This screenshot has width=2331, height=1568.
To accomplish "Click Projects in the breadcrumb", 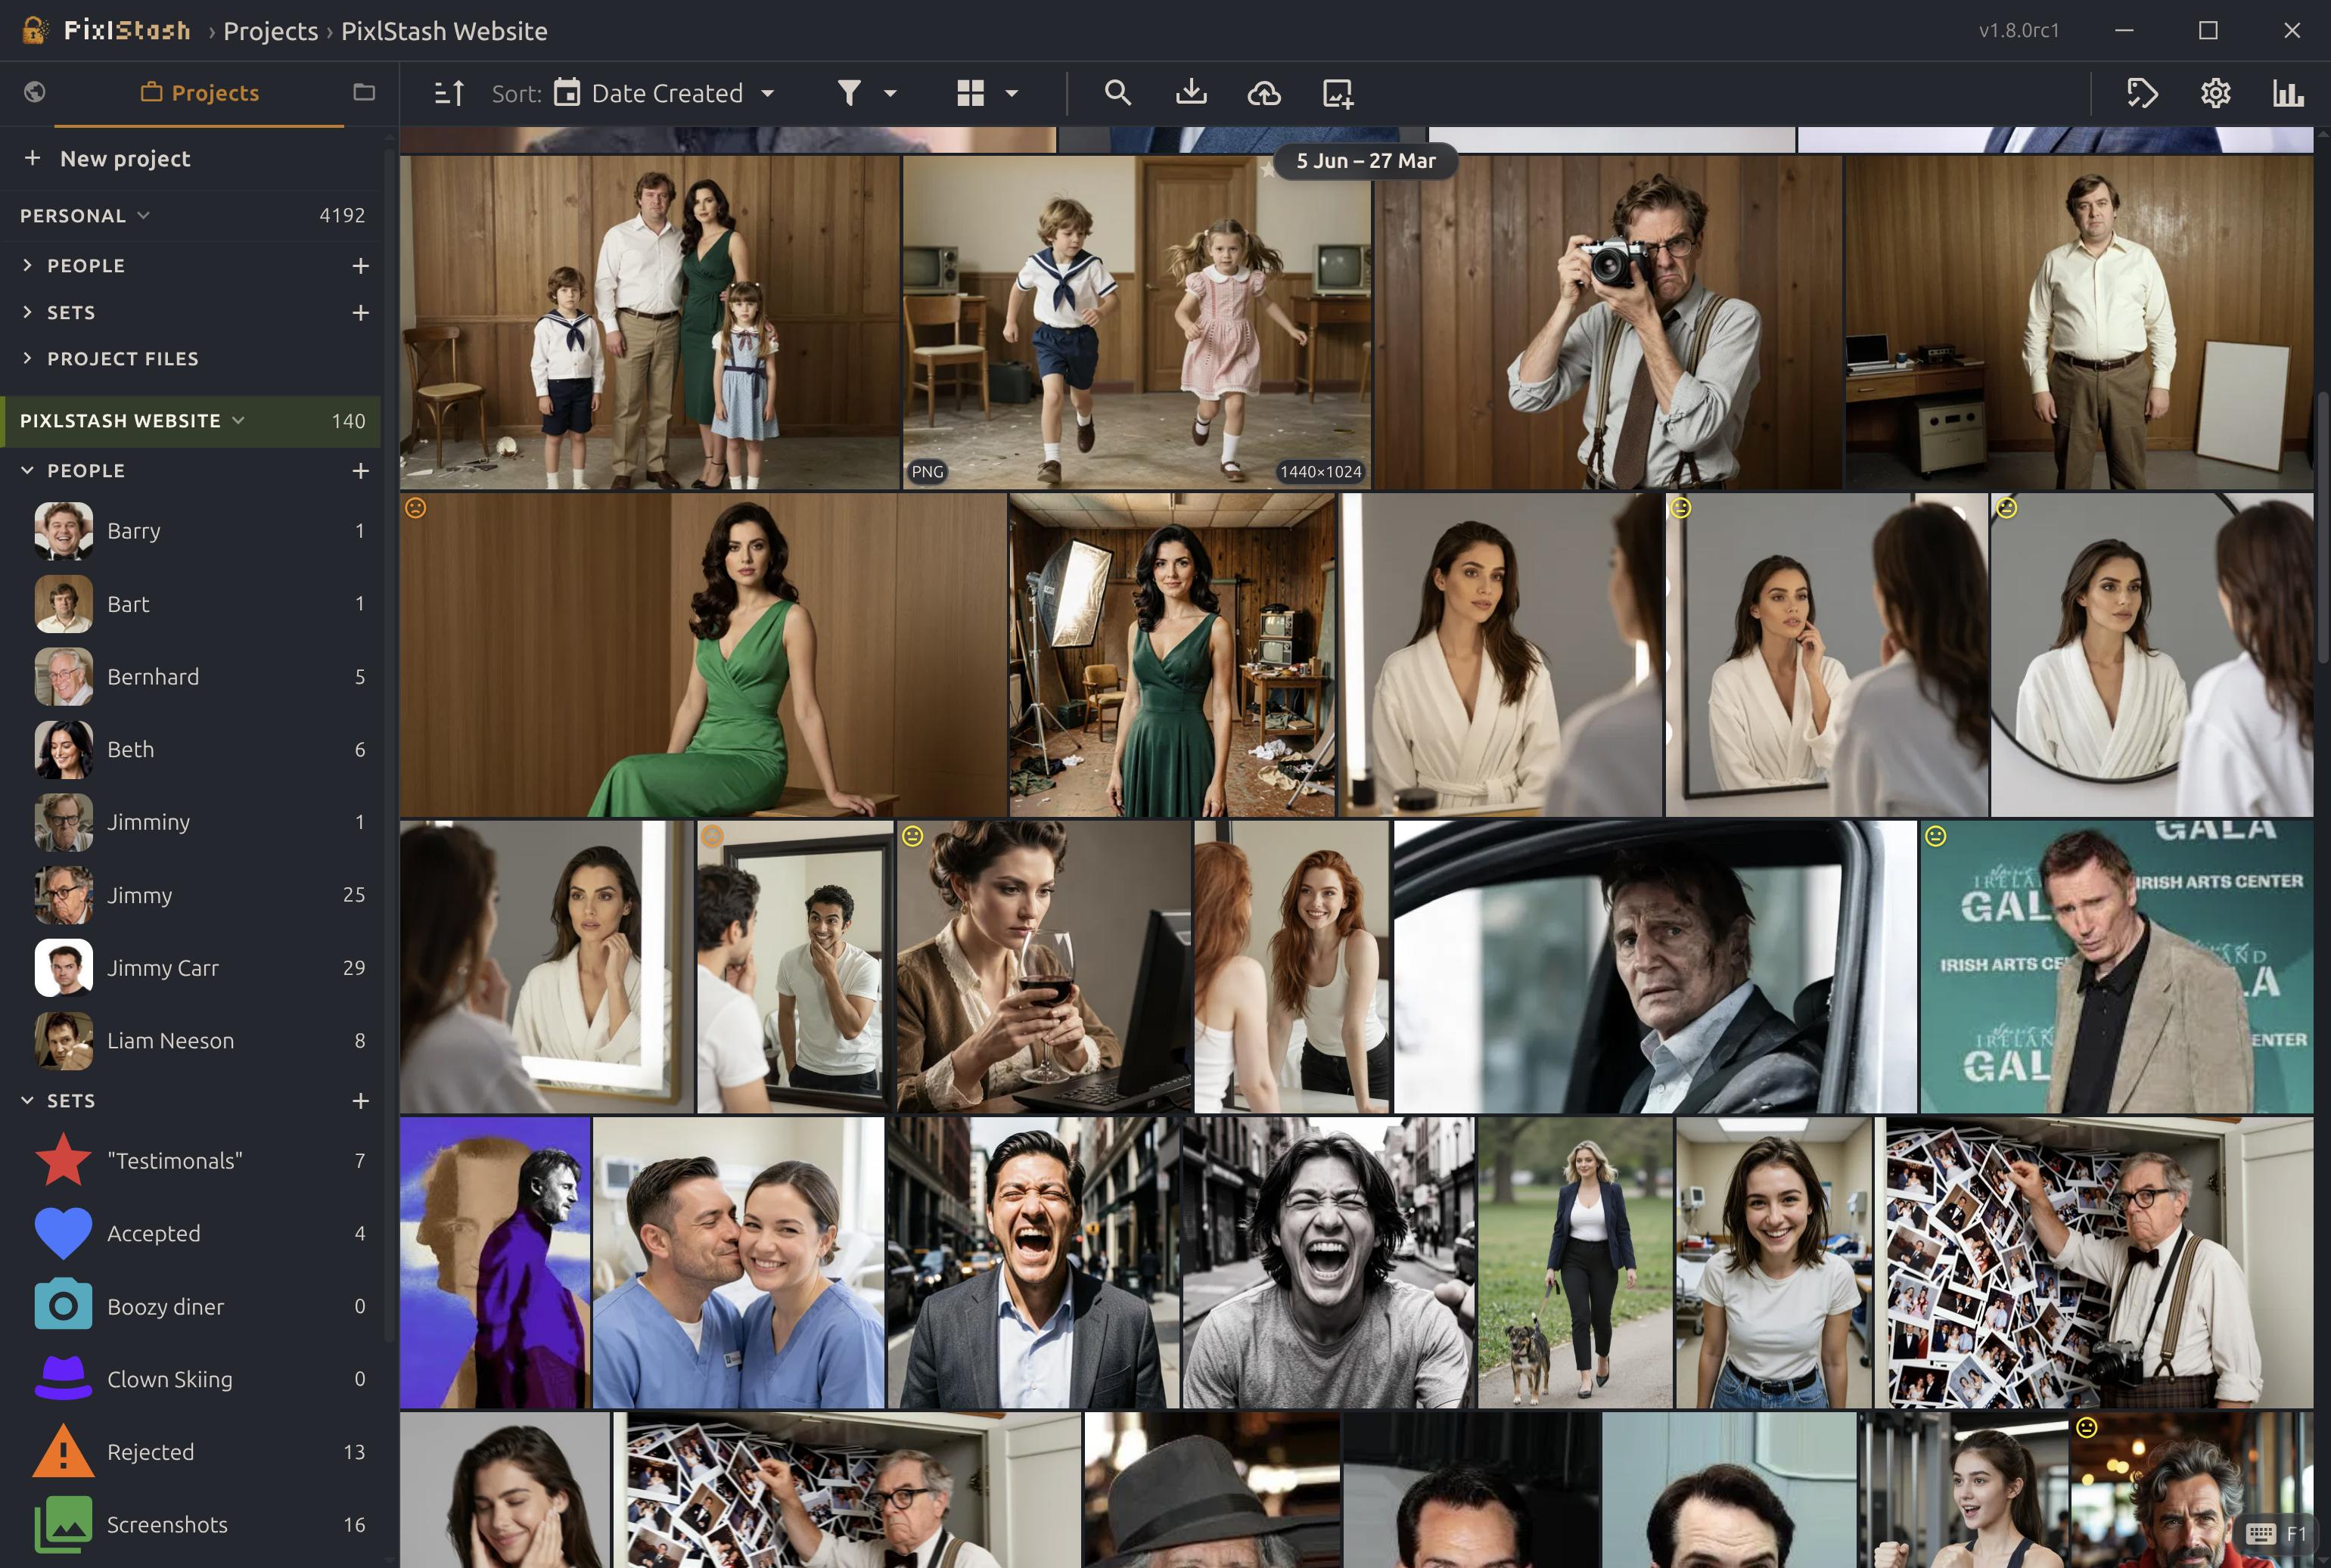I will 270,31.
